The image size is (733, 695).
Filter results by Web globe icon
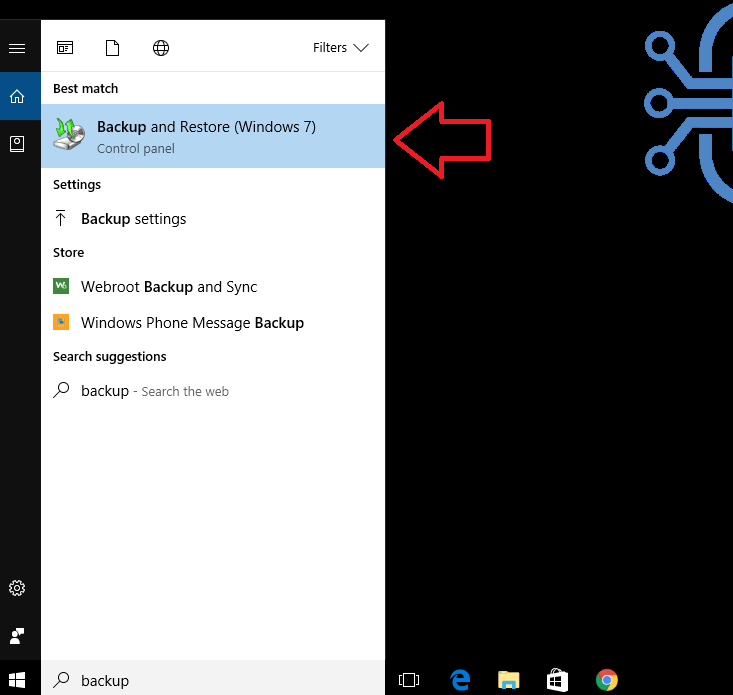click(161, 48)
